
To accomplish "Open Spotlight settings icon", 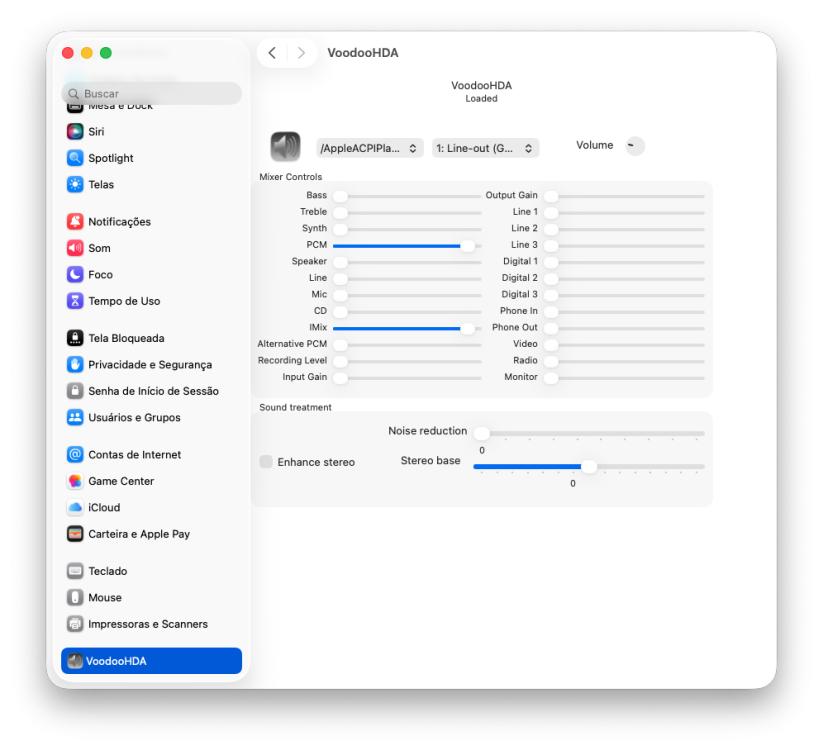I will 75,157.
